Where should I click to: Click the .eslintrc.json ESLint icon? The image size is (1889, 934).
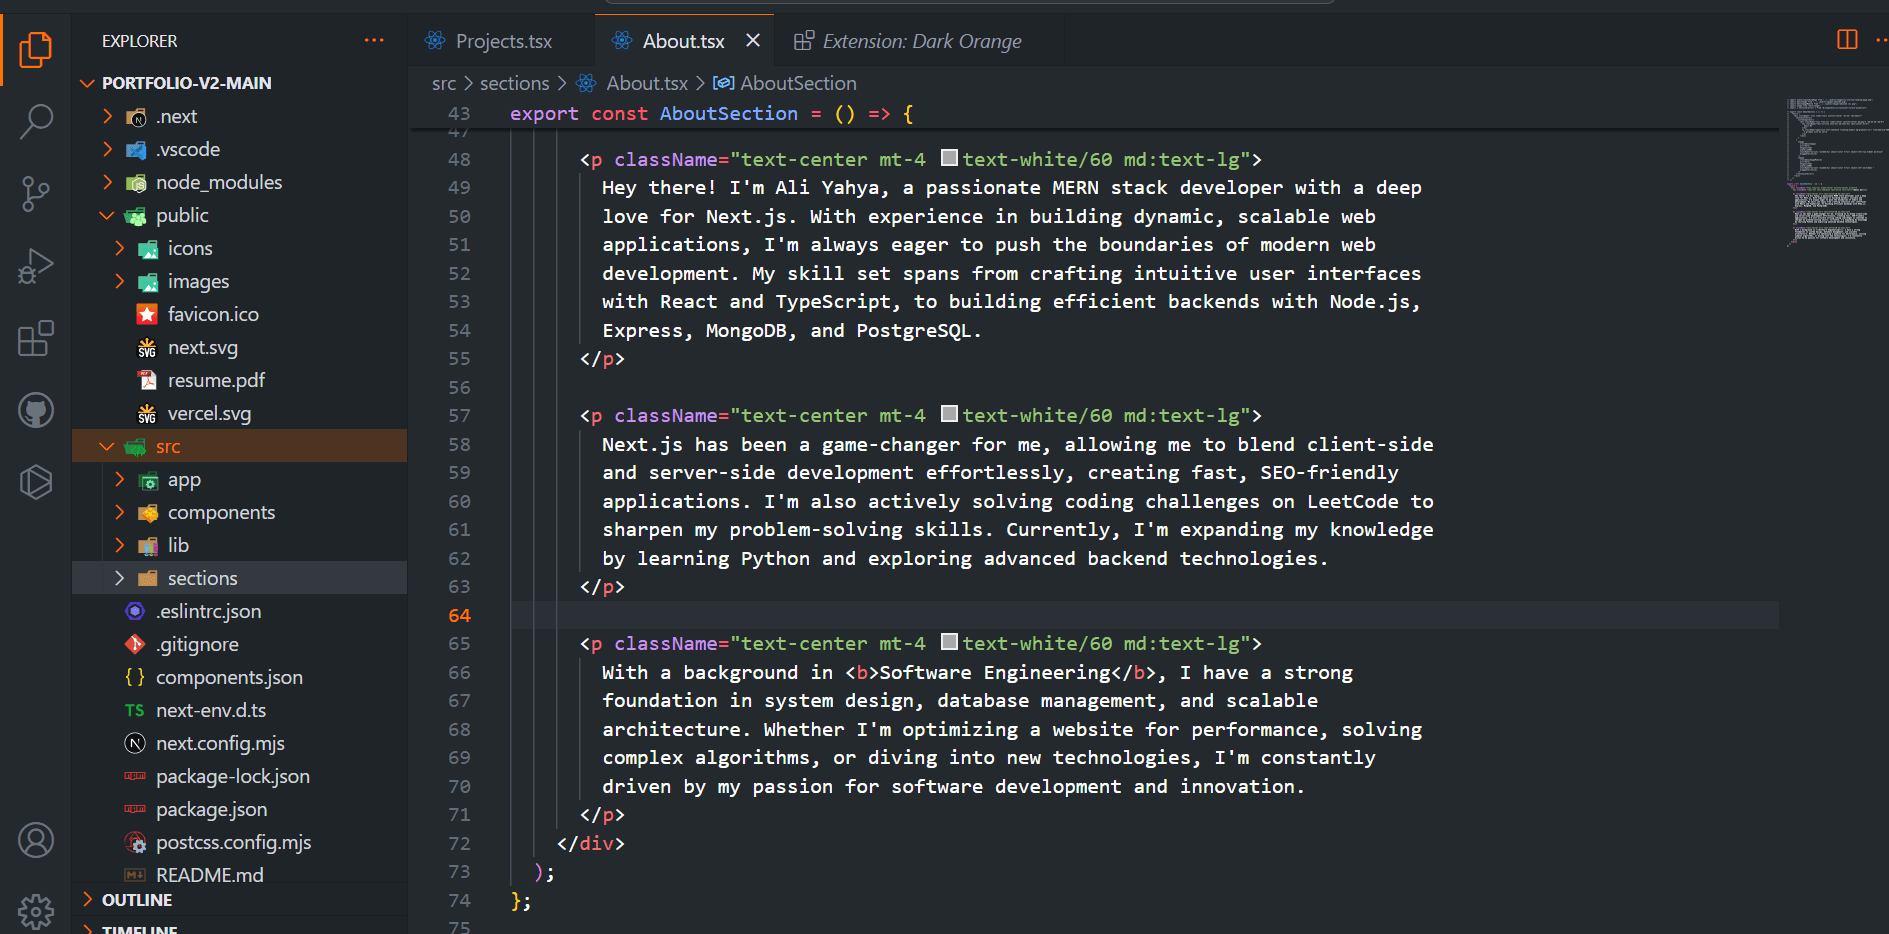[135, 611]
